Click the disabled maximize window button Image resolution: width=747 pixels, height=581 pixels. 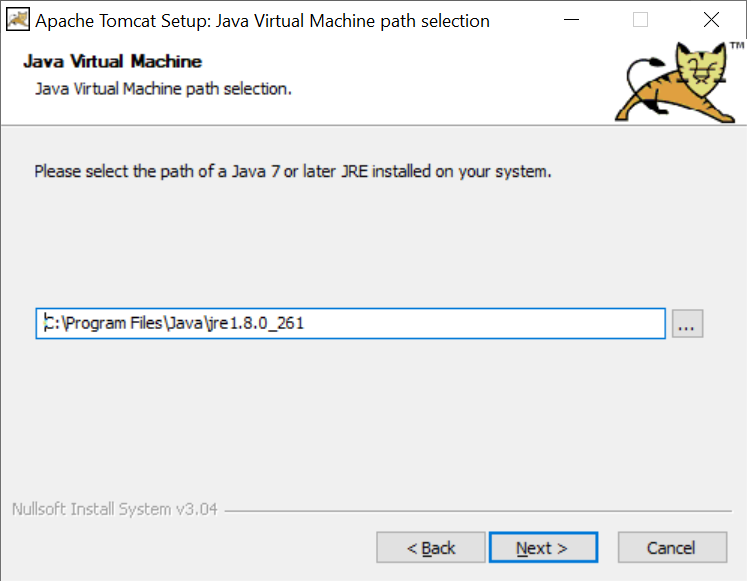point(640,20)
